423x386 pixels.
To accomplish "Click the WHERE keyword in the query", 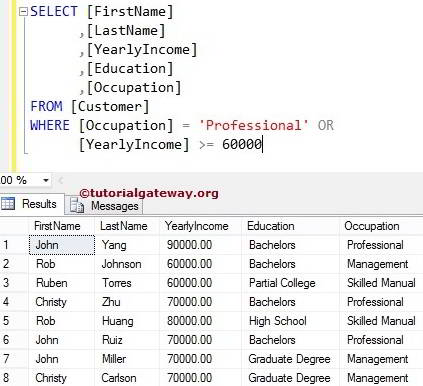I will pos(50,126).
